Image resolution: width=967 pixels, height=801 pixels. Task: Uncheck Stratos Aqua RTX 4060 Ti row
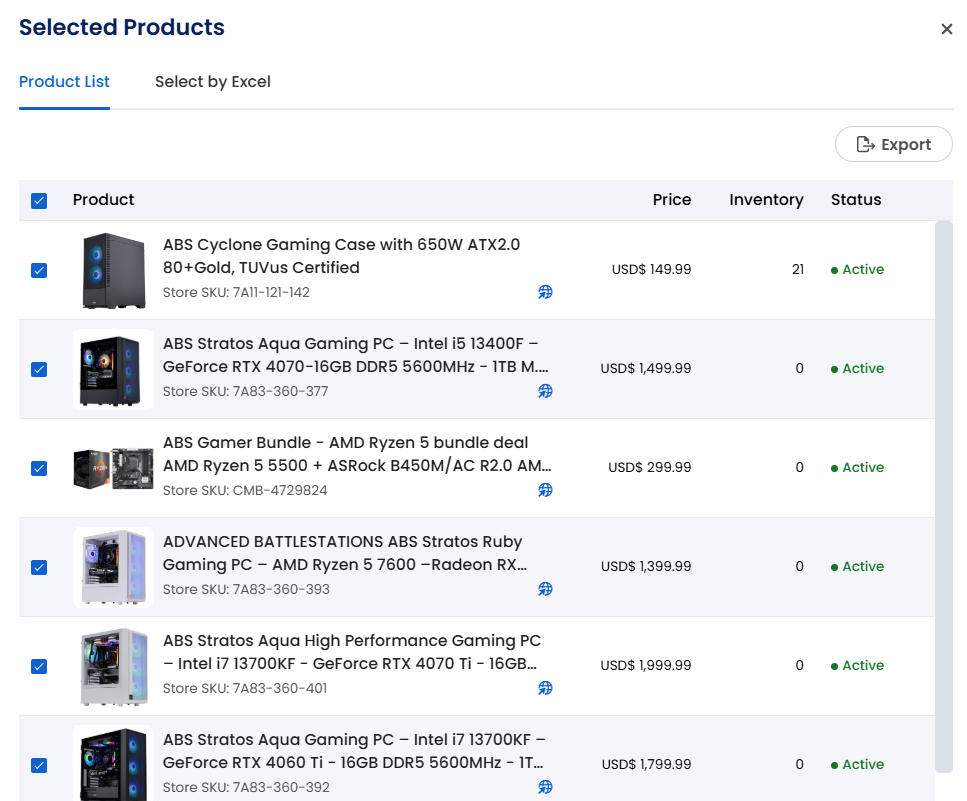coord(39,765)
